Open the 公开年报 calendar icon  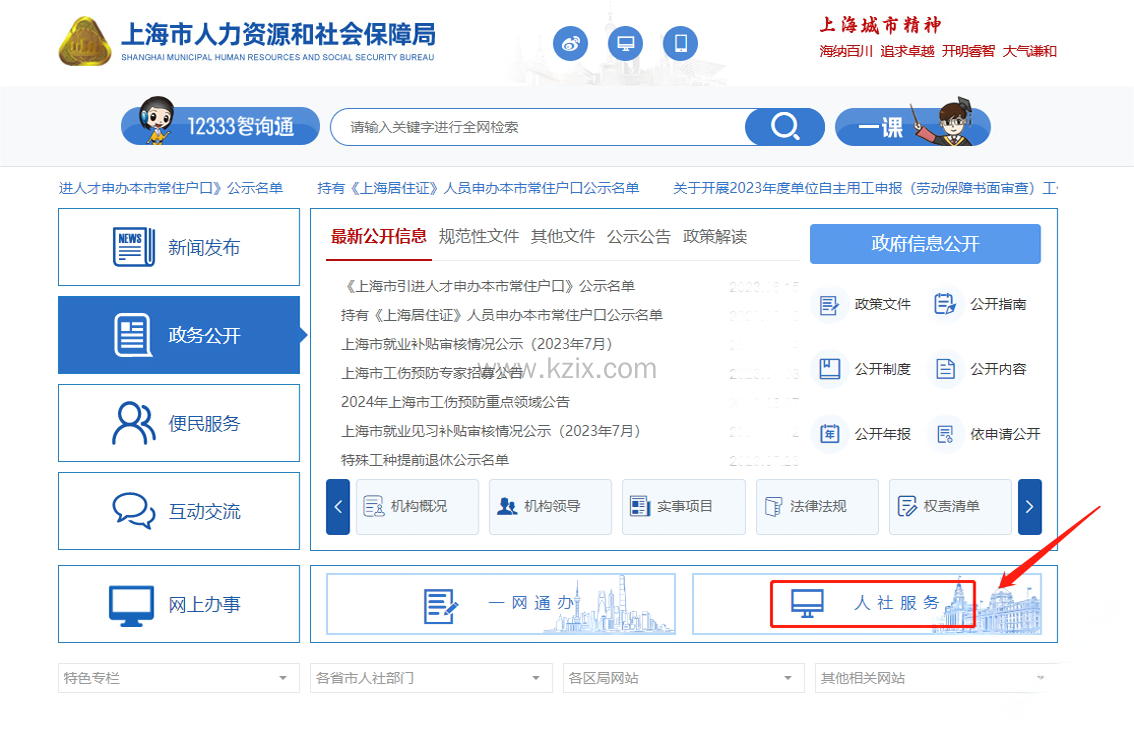pos(829,434)
